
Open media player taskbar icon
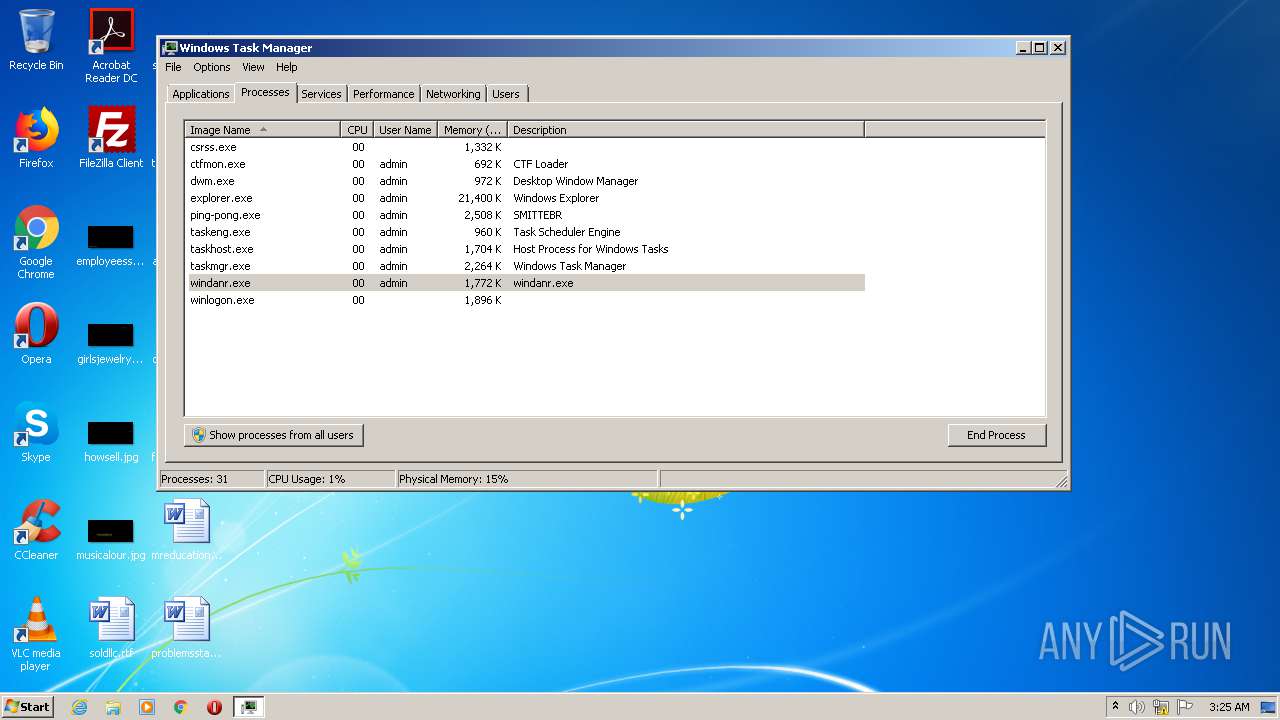pyautogui.click(x=147, y=707)
